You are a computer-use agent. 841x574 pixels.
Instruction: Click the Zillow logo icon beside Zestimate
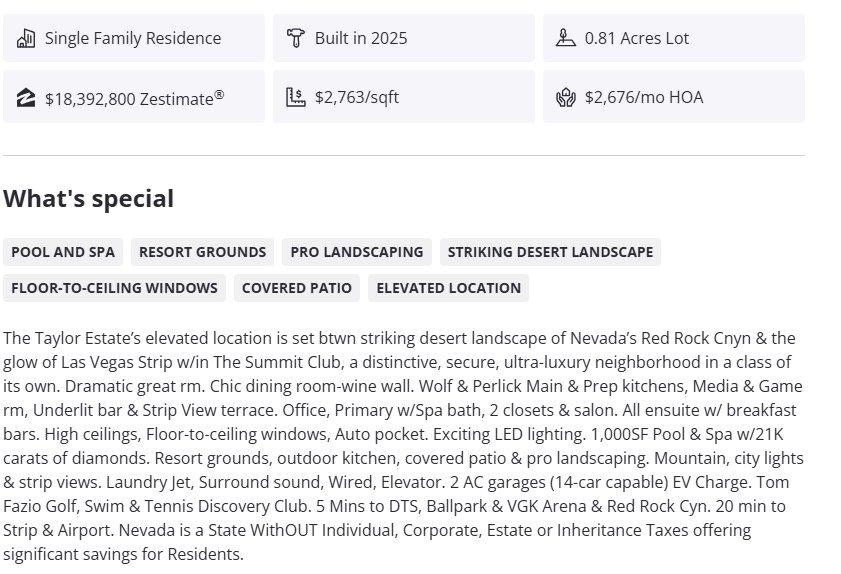[26, 98]
